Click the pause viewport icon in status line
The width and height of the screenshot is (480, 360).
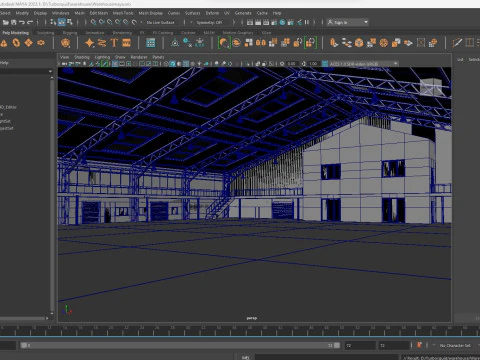pos(307,22)
